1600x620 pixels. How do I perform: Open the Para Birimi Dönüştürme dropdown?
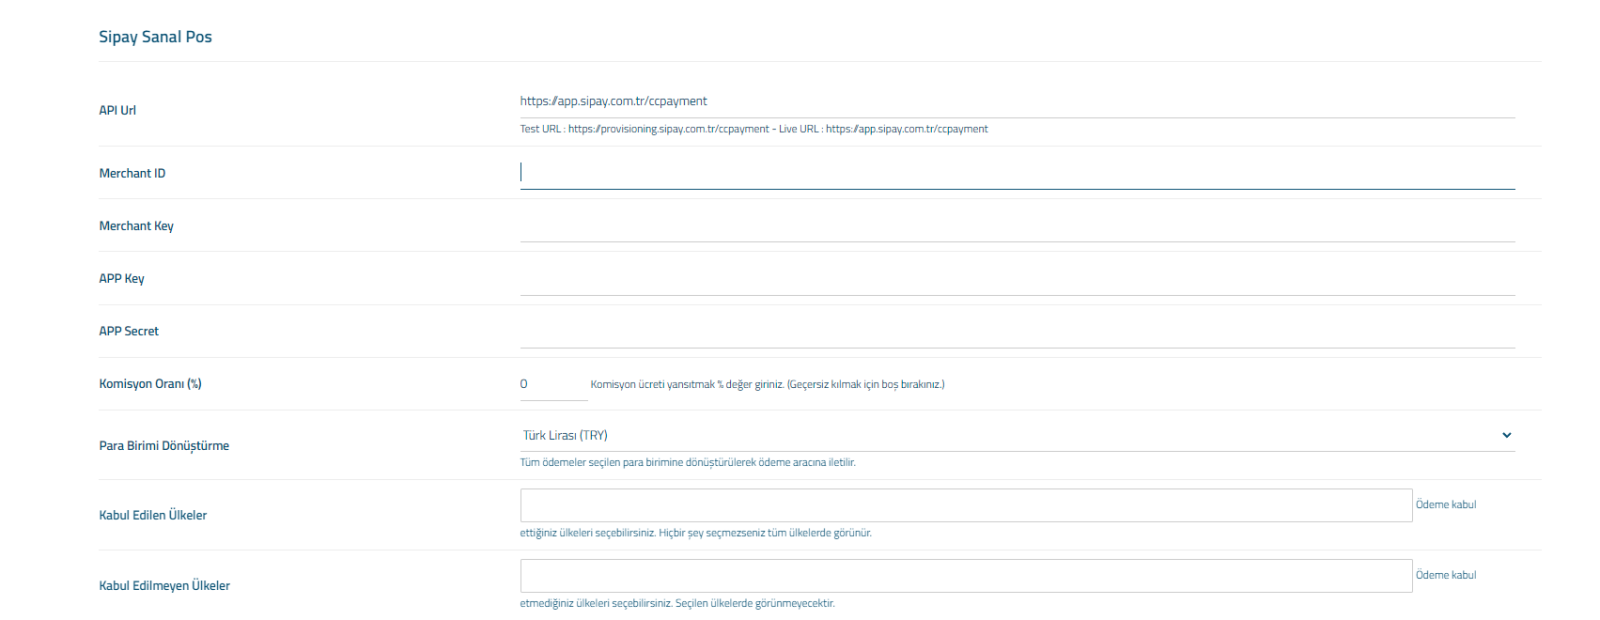click(x=1017, y=435)
